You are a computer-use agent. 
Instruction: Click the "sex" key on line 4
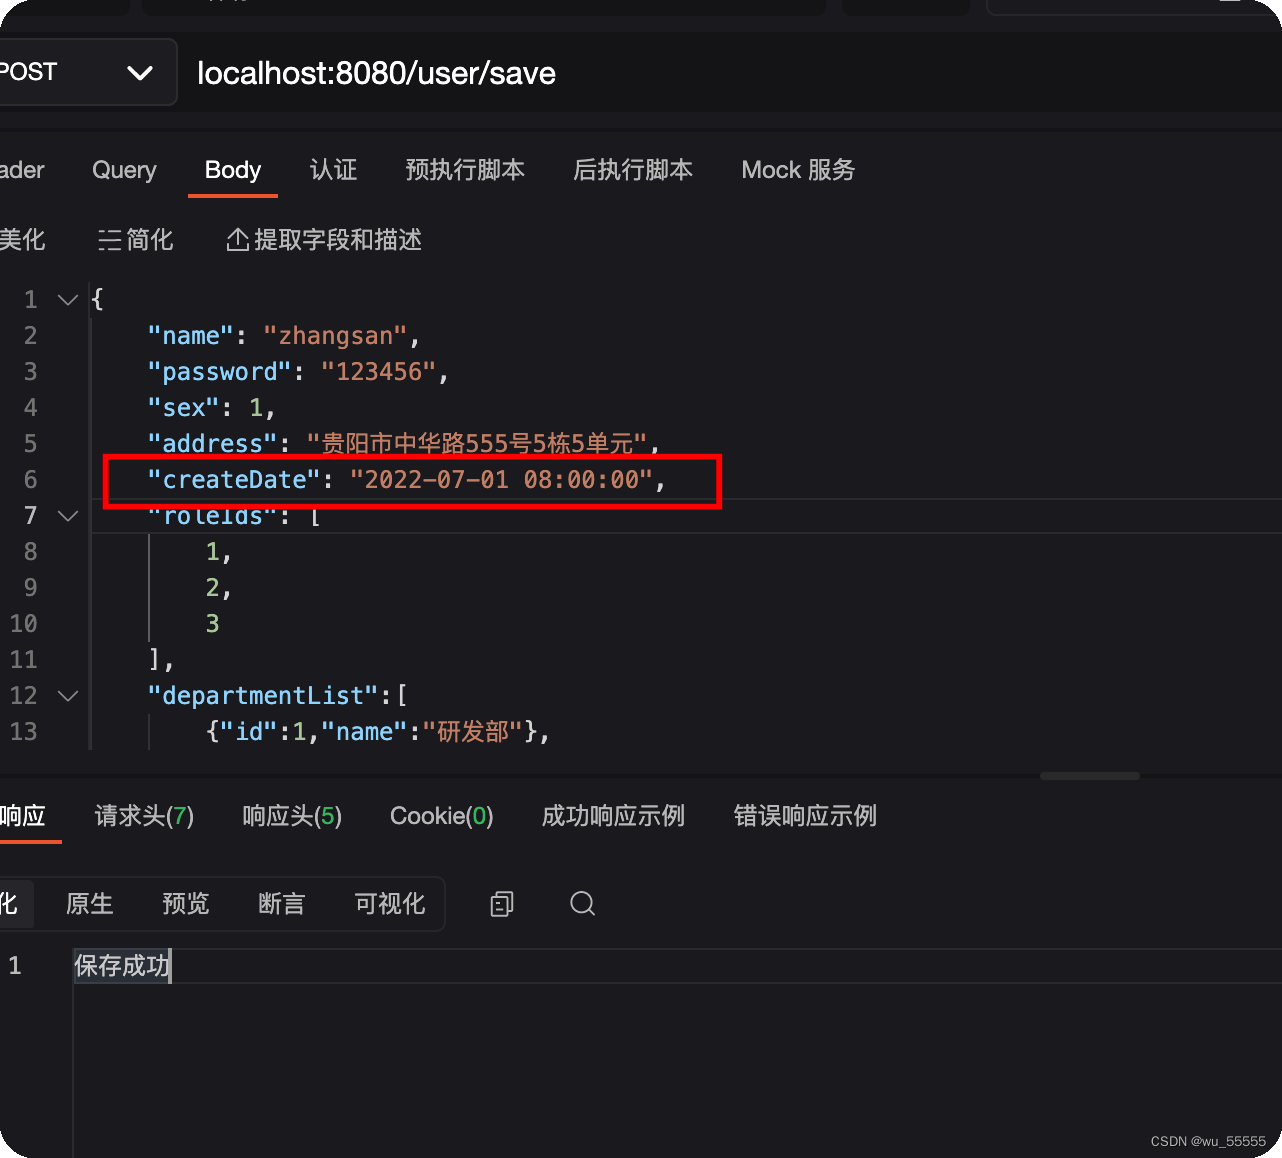click(x=183, y=408)
